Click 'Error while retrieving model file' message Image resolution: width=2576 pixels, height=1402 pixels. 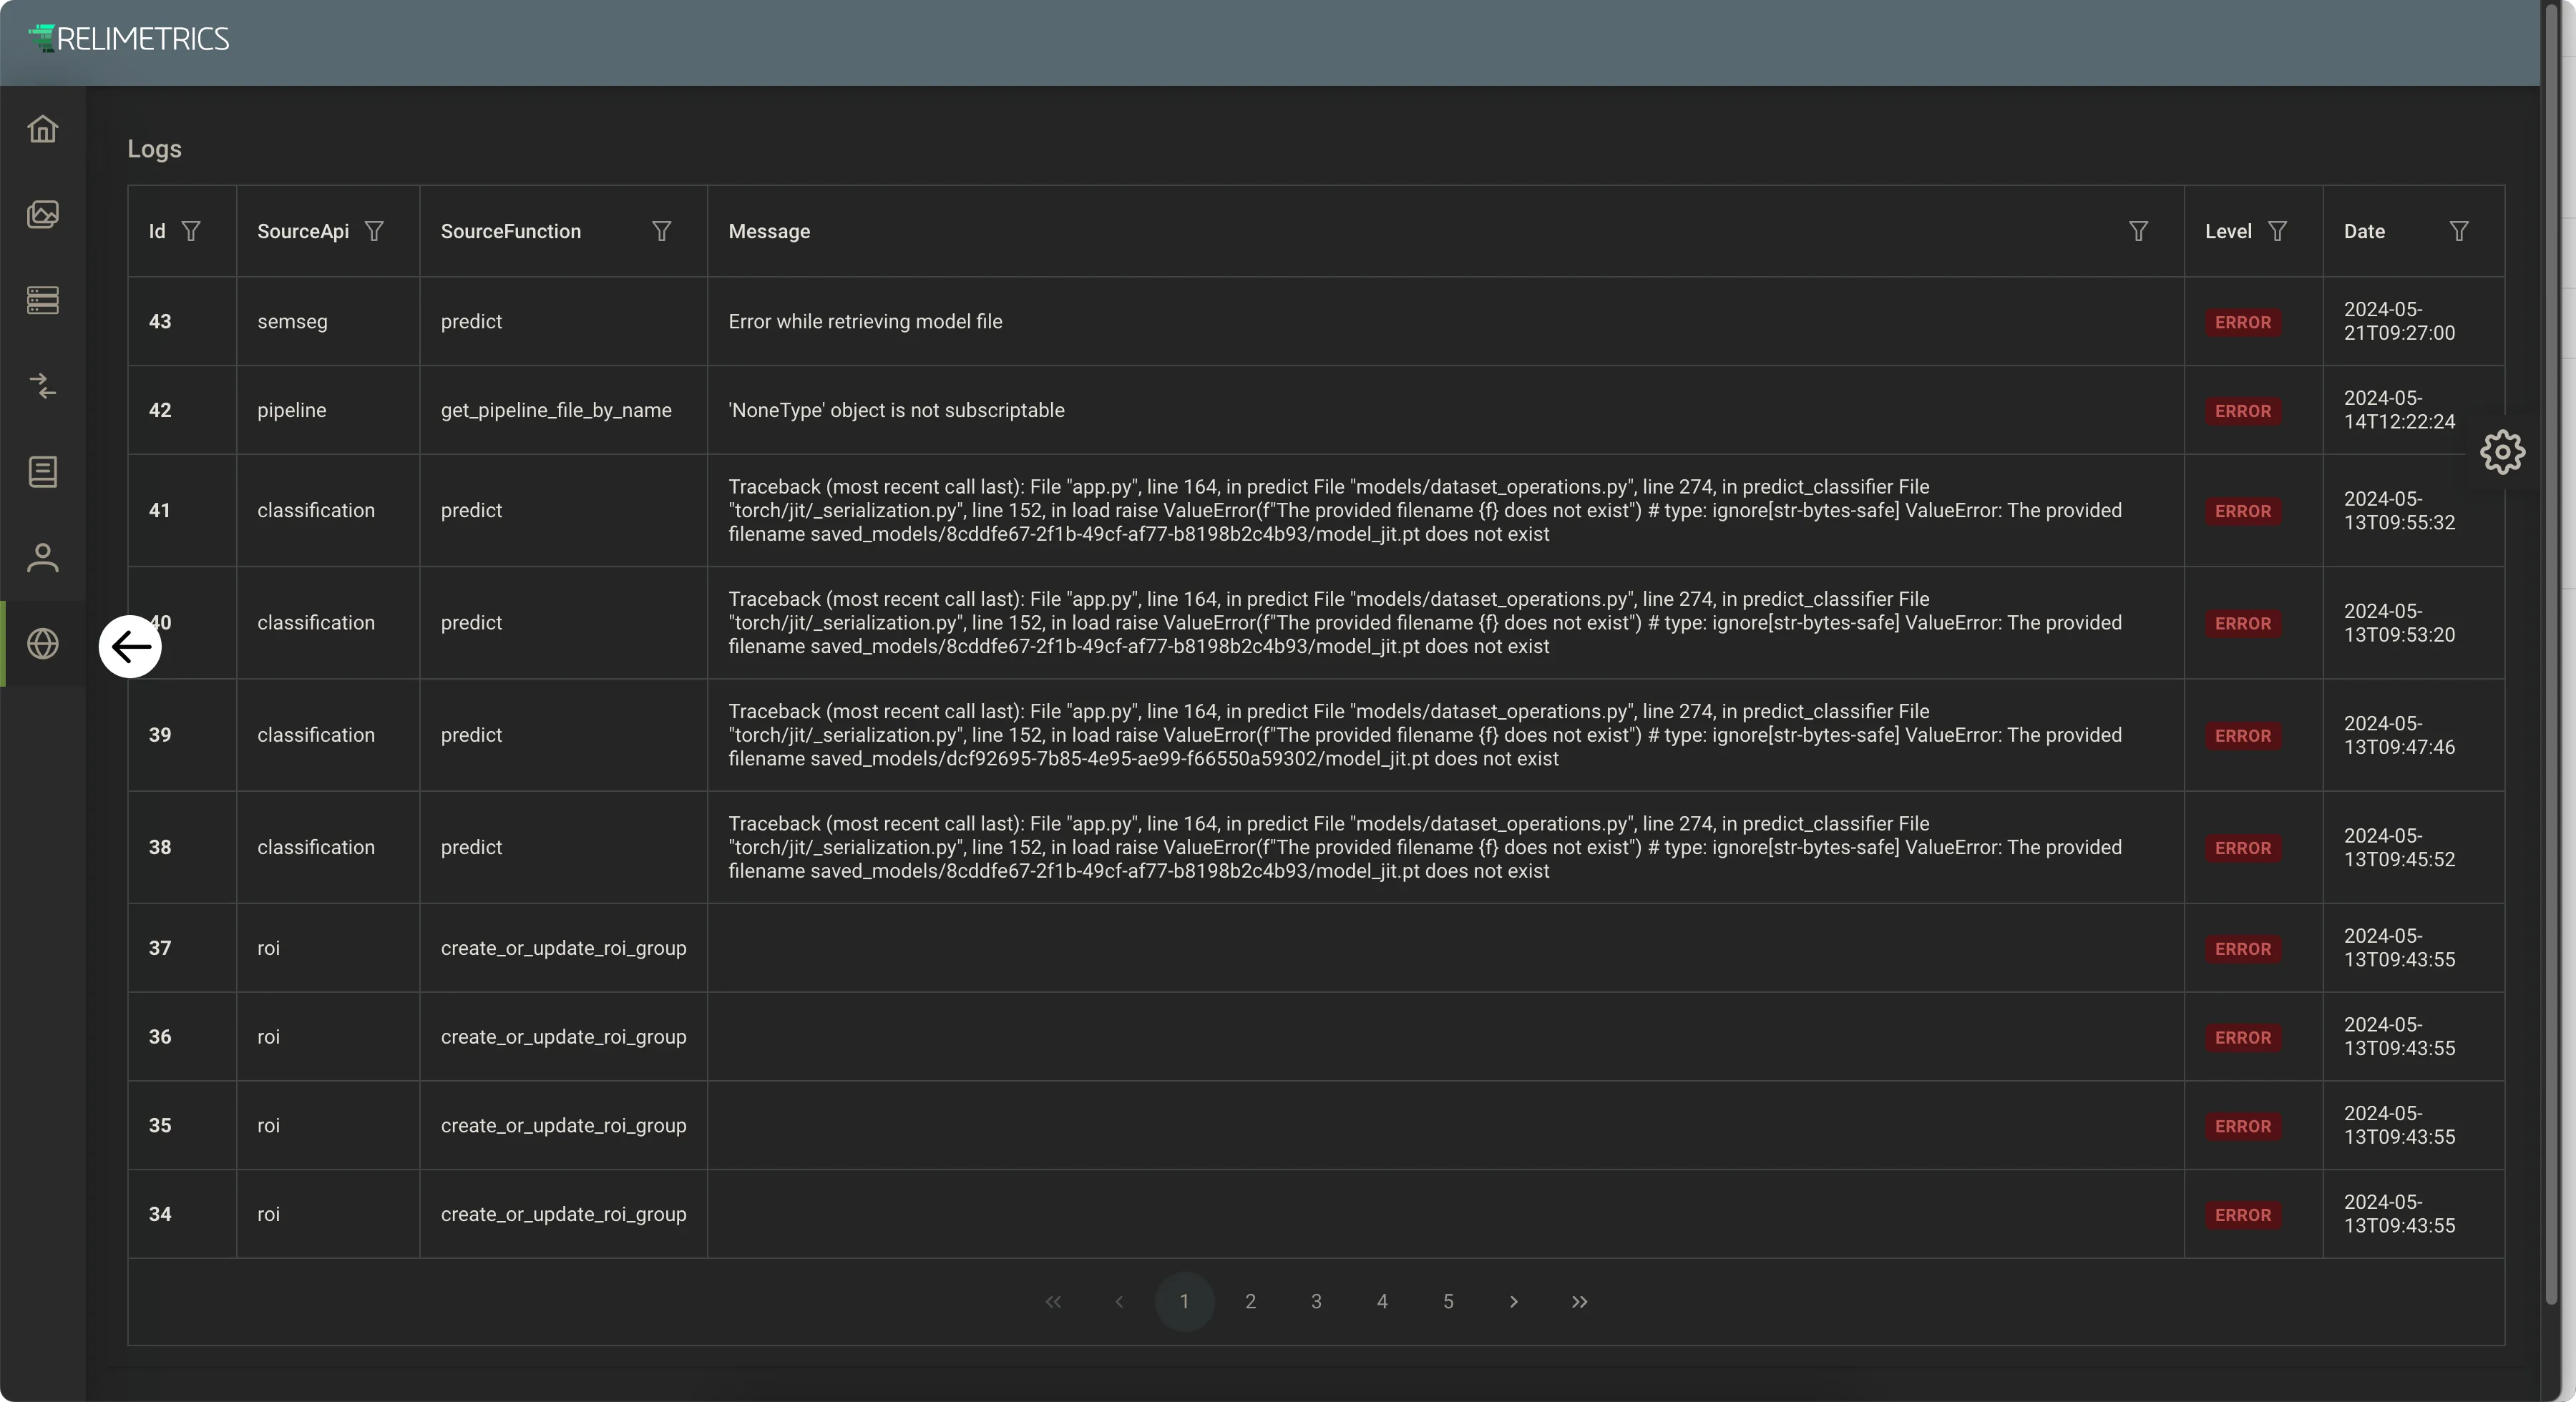[x=865, y=321]
